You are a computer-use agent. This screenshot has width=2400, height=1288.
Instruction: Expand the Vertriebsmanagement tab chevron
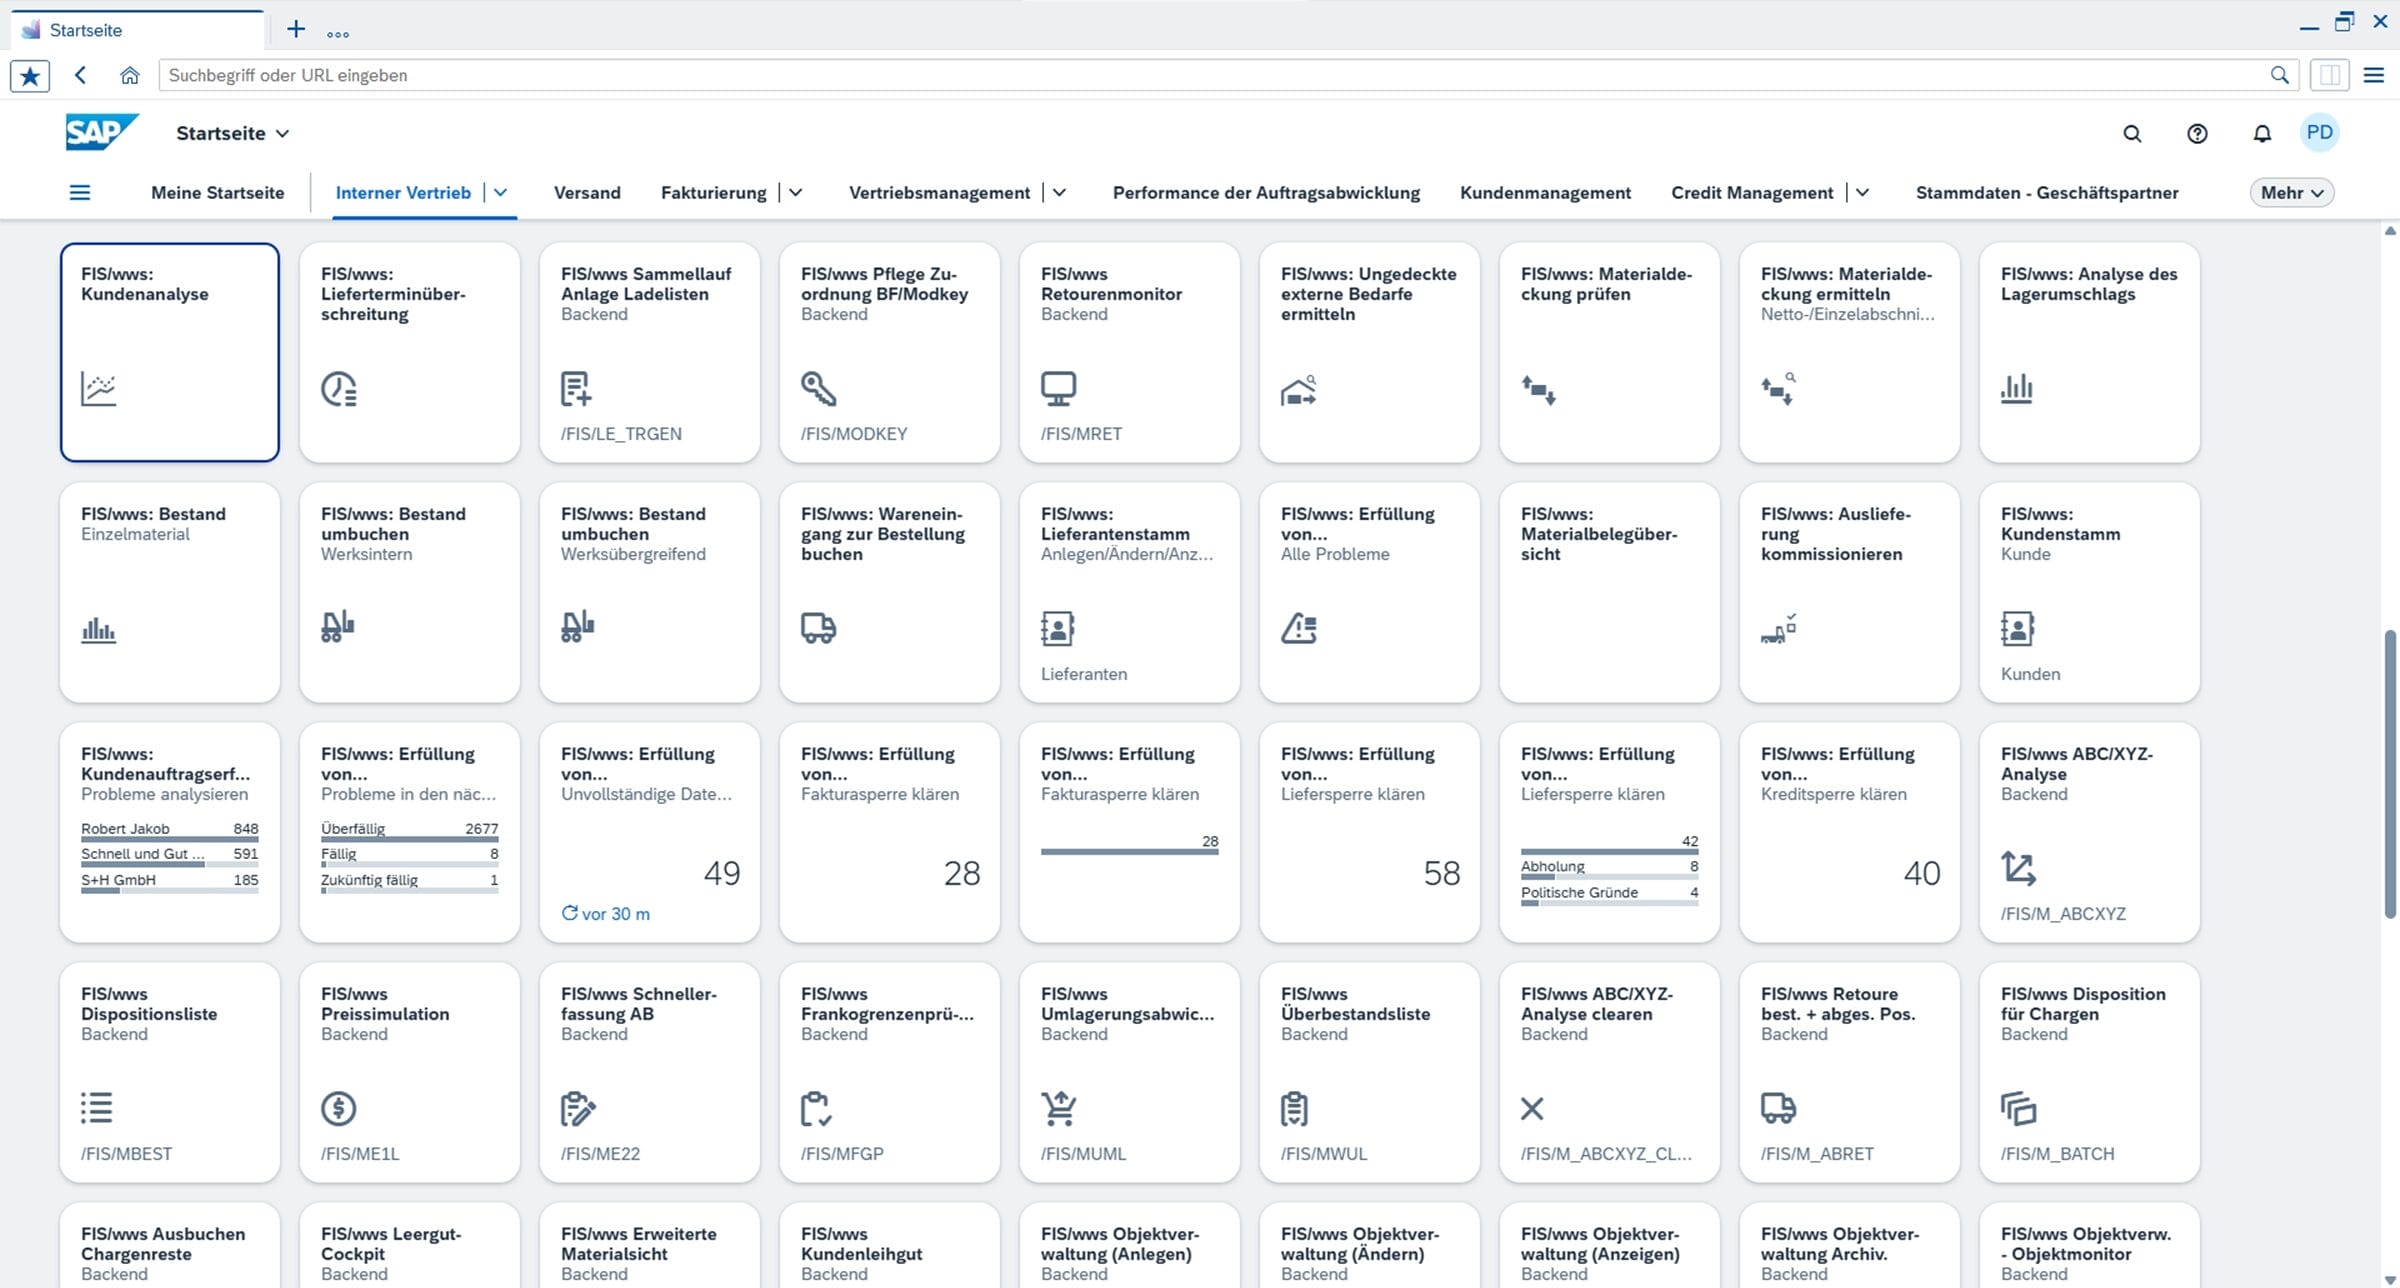click(1059, 192)
